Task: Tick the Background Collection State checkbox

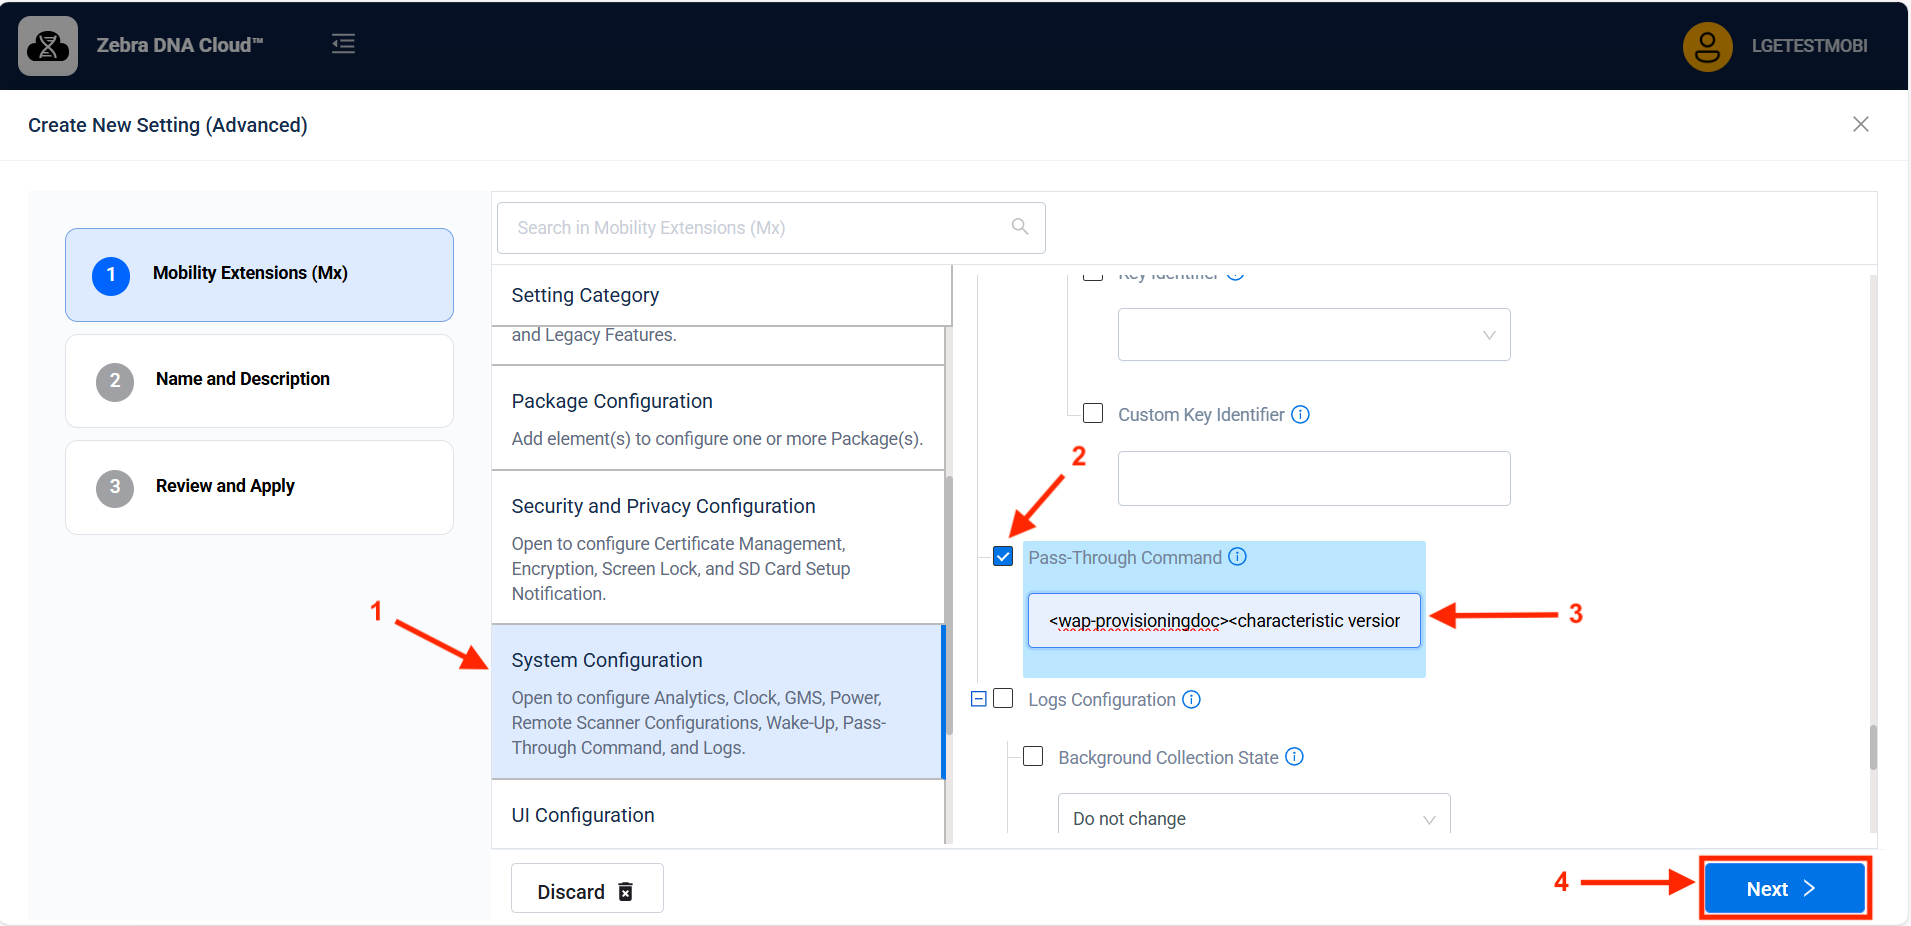Action: coord(1033,757)
